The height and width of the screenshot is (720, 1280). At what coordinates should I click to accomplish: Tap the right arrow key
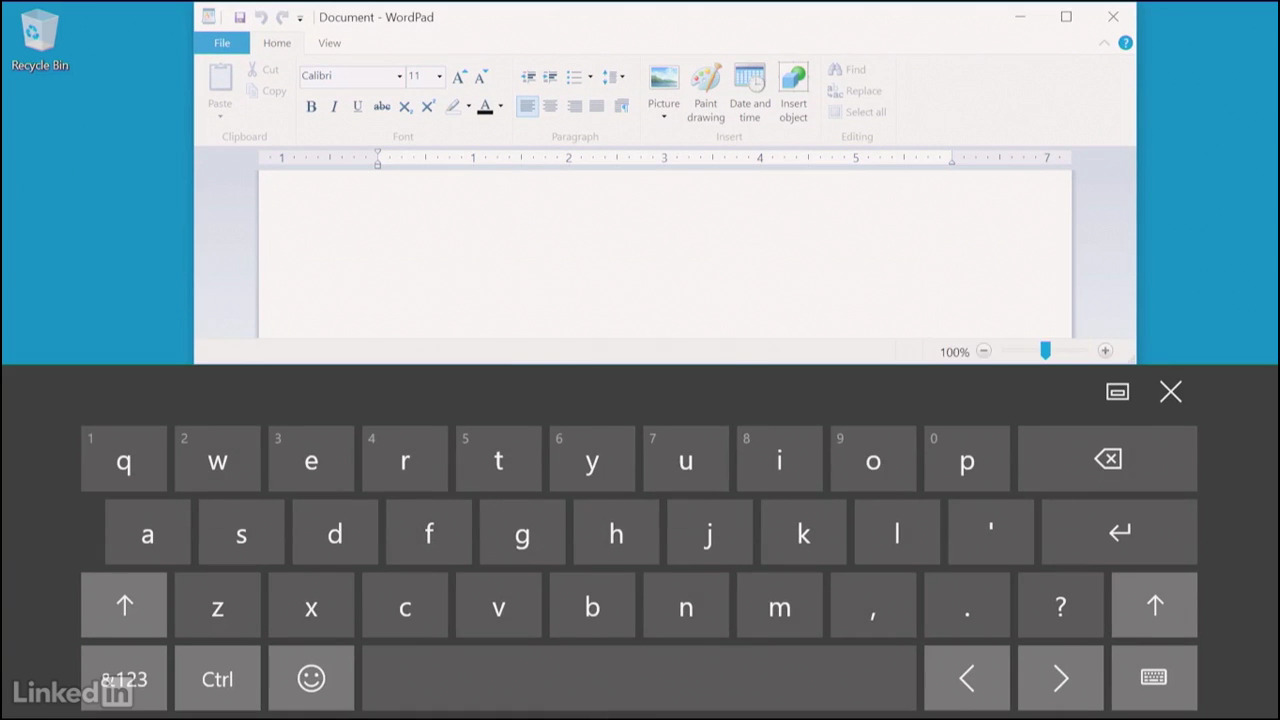click(1060, 678)
